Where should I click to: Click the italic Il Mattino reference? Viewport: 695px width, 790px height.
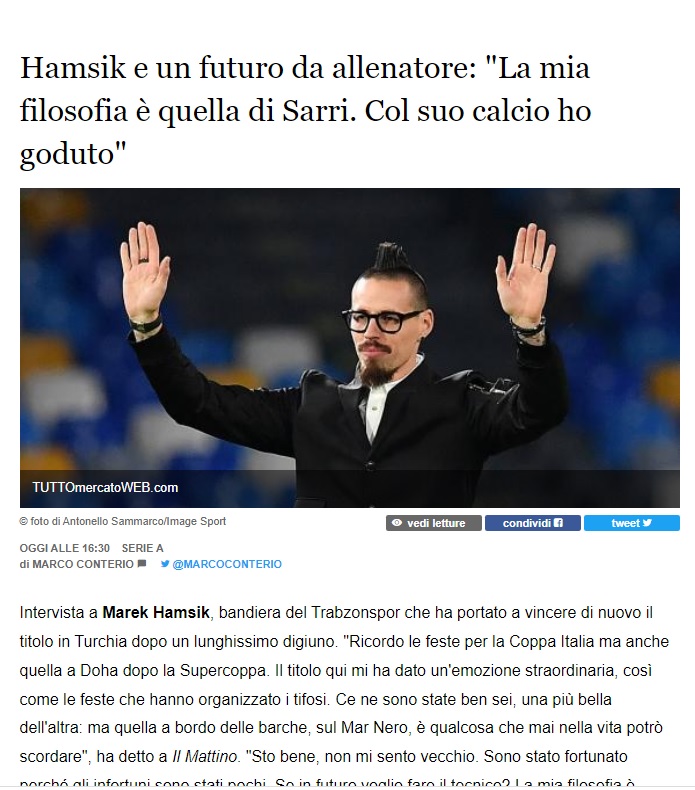coord(204,756)
